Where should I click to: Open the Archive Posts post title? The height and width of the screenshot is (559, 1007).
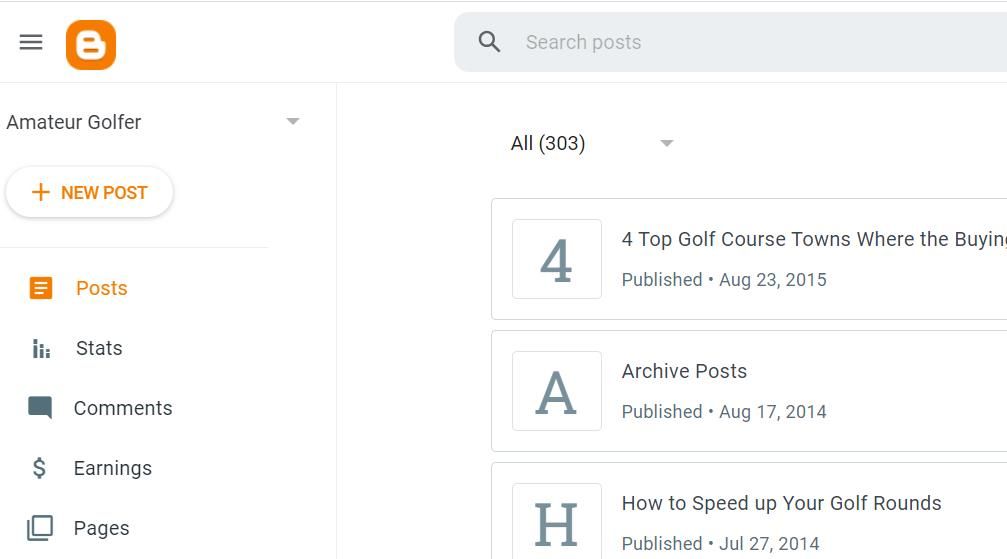tap(684, 371)
